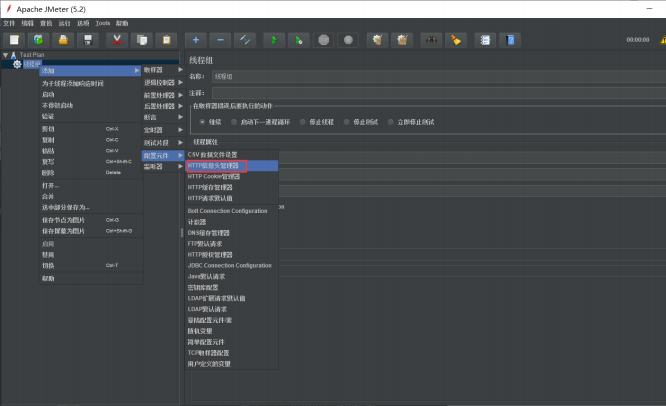Select 启动下一进程循环 radio button

coord(234,122)
